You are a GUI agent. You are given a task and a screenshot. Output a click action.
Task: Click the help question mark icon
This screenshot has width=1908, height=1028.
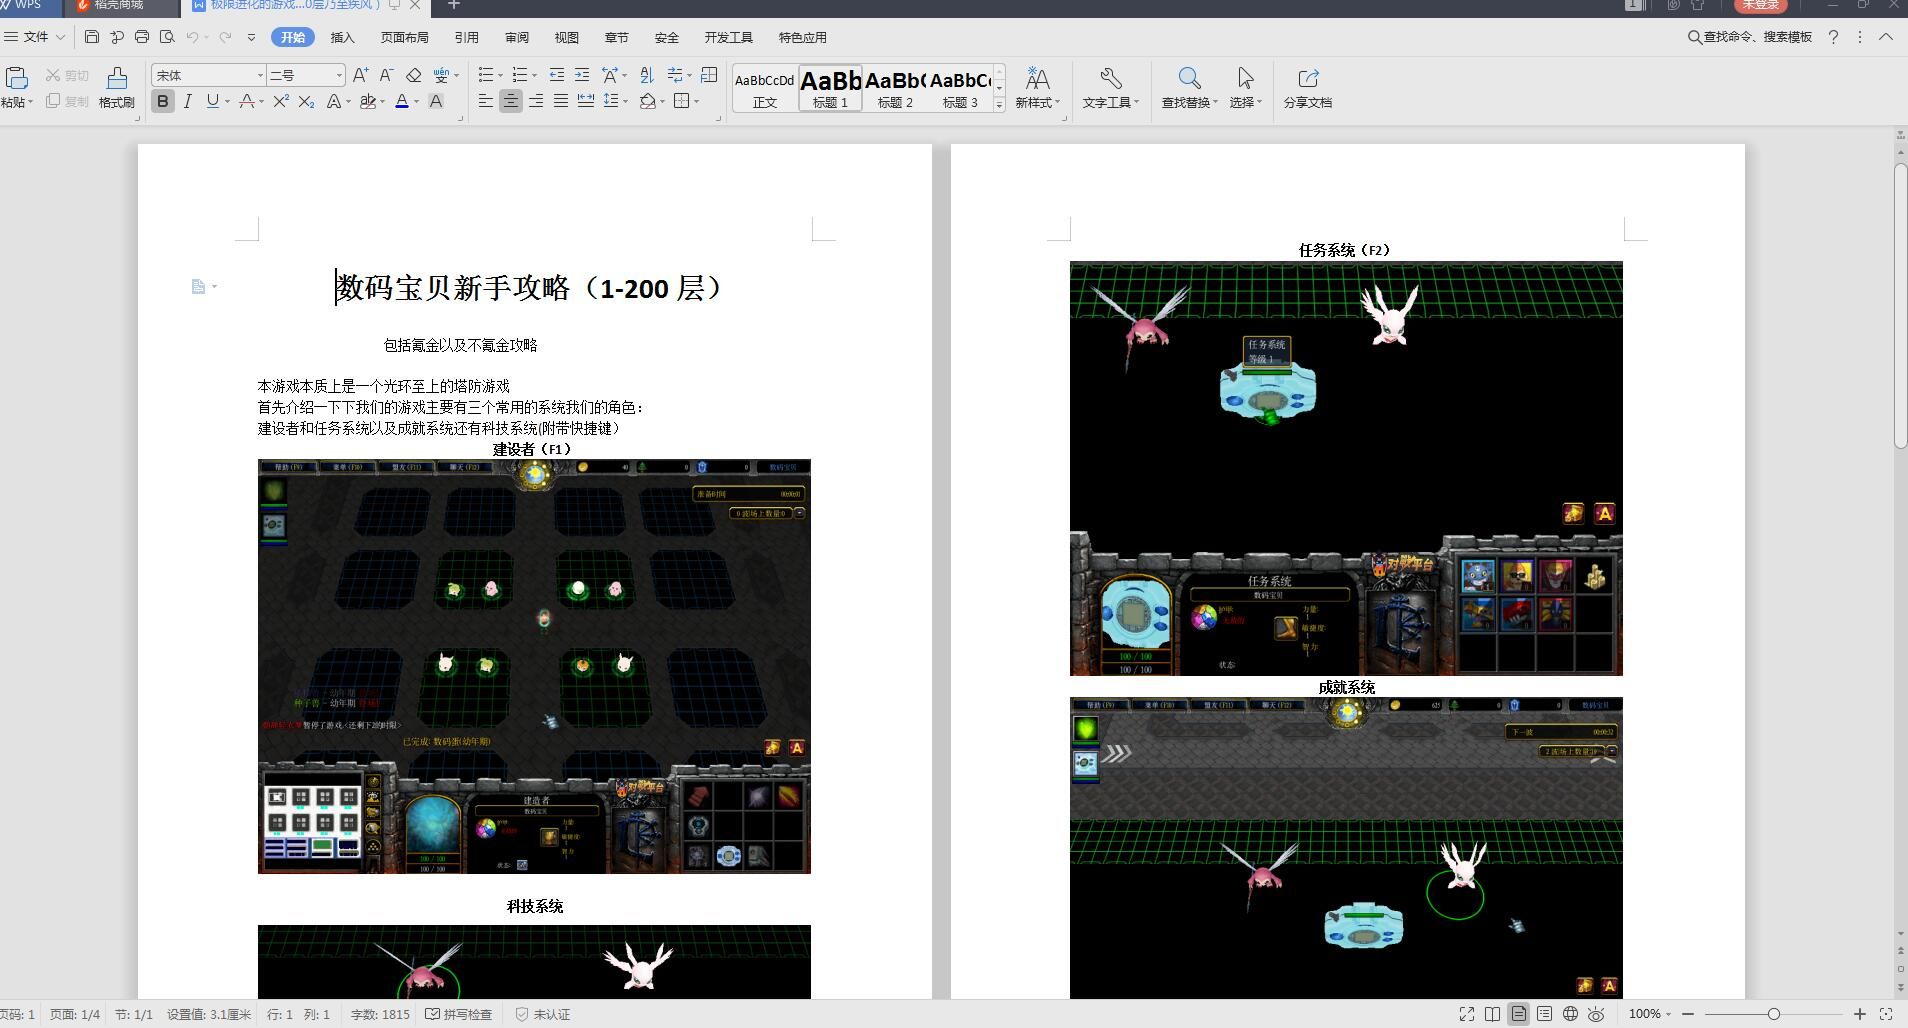click(1833, 37)
